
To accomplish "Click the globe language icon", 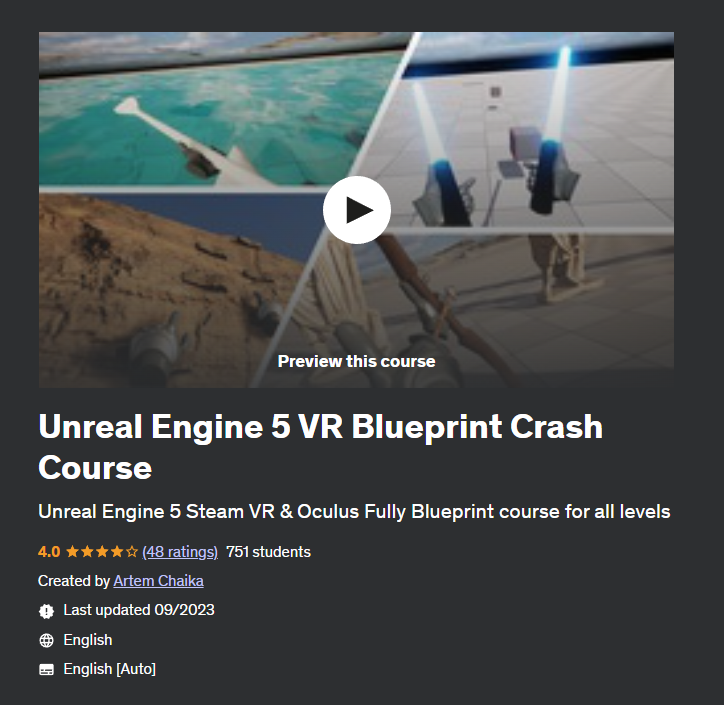I will point(46,640).
